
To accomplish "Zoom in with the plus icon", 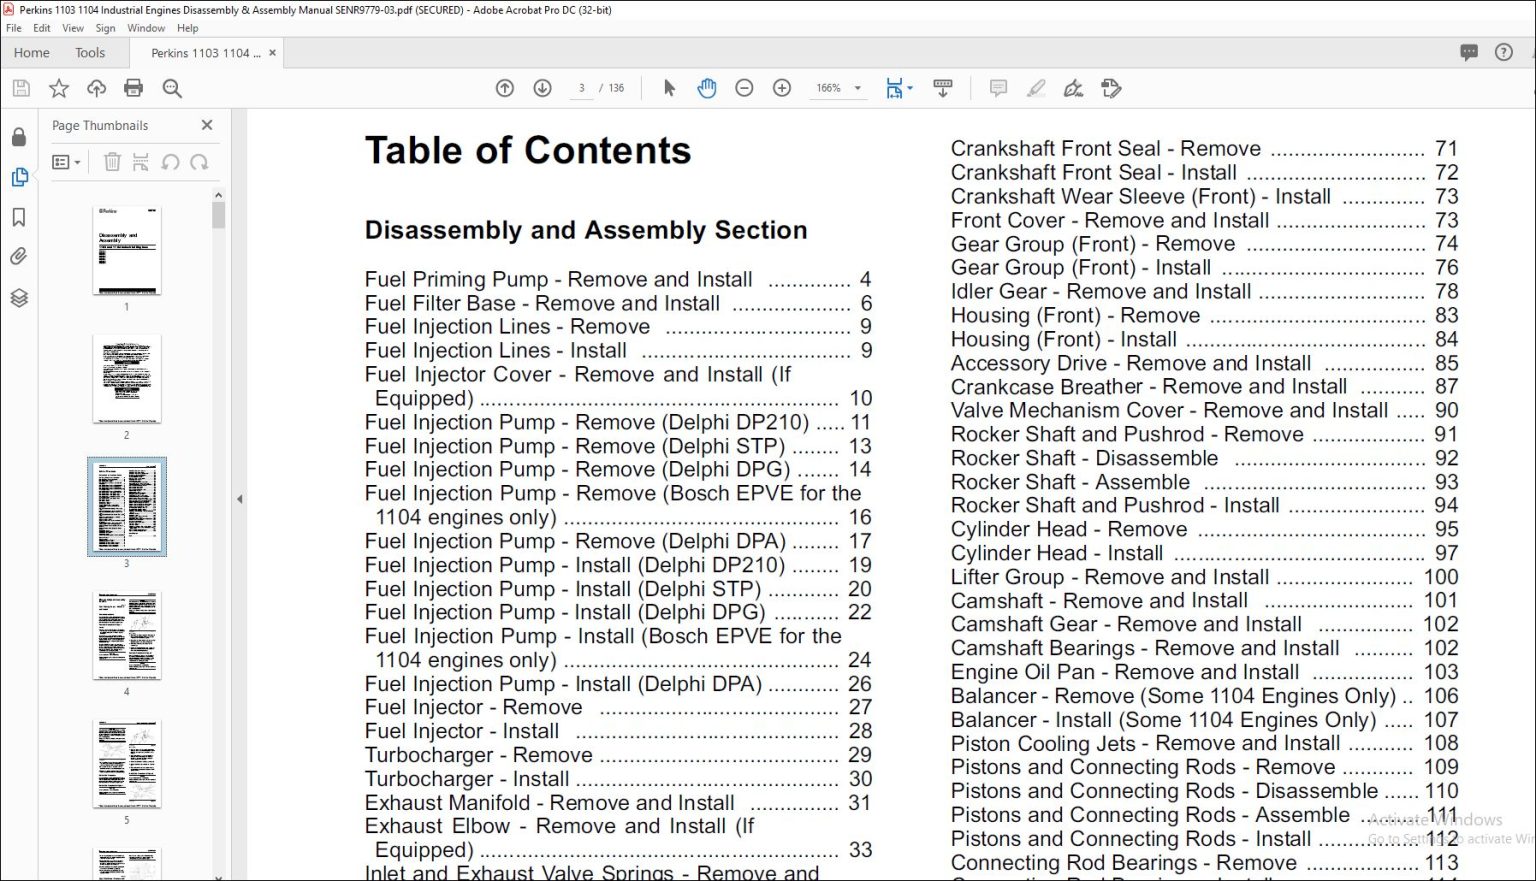I will click(x=782, y=88).
